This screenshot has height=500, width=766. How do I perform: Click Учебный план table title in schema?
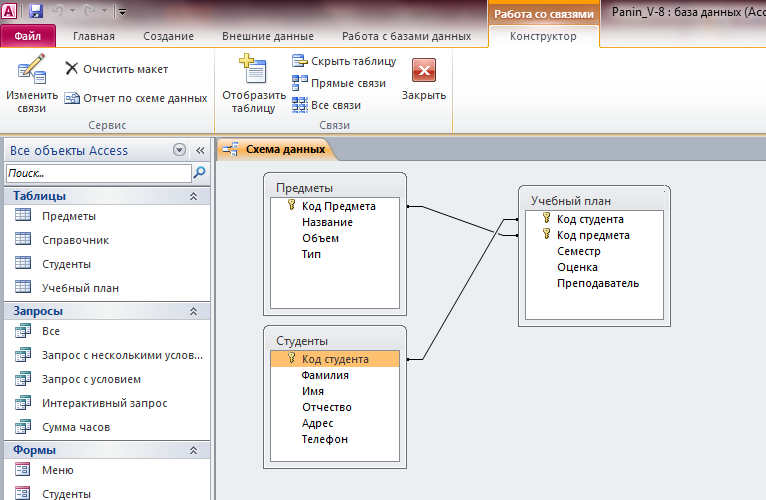pyautogui.click(x=571, y=201)
